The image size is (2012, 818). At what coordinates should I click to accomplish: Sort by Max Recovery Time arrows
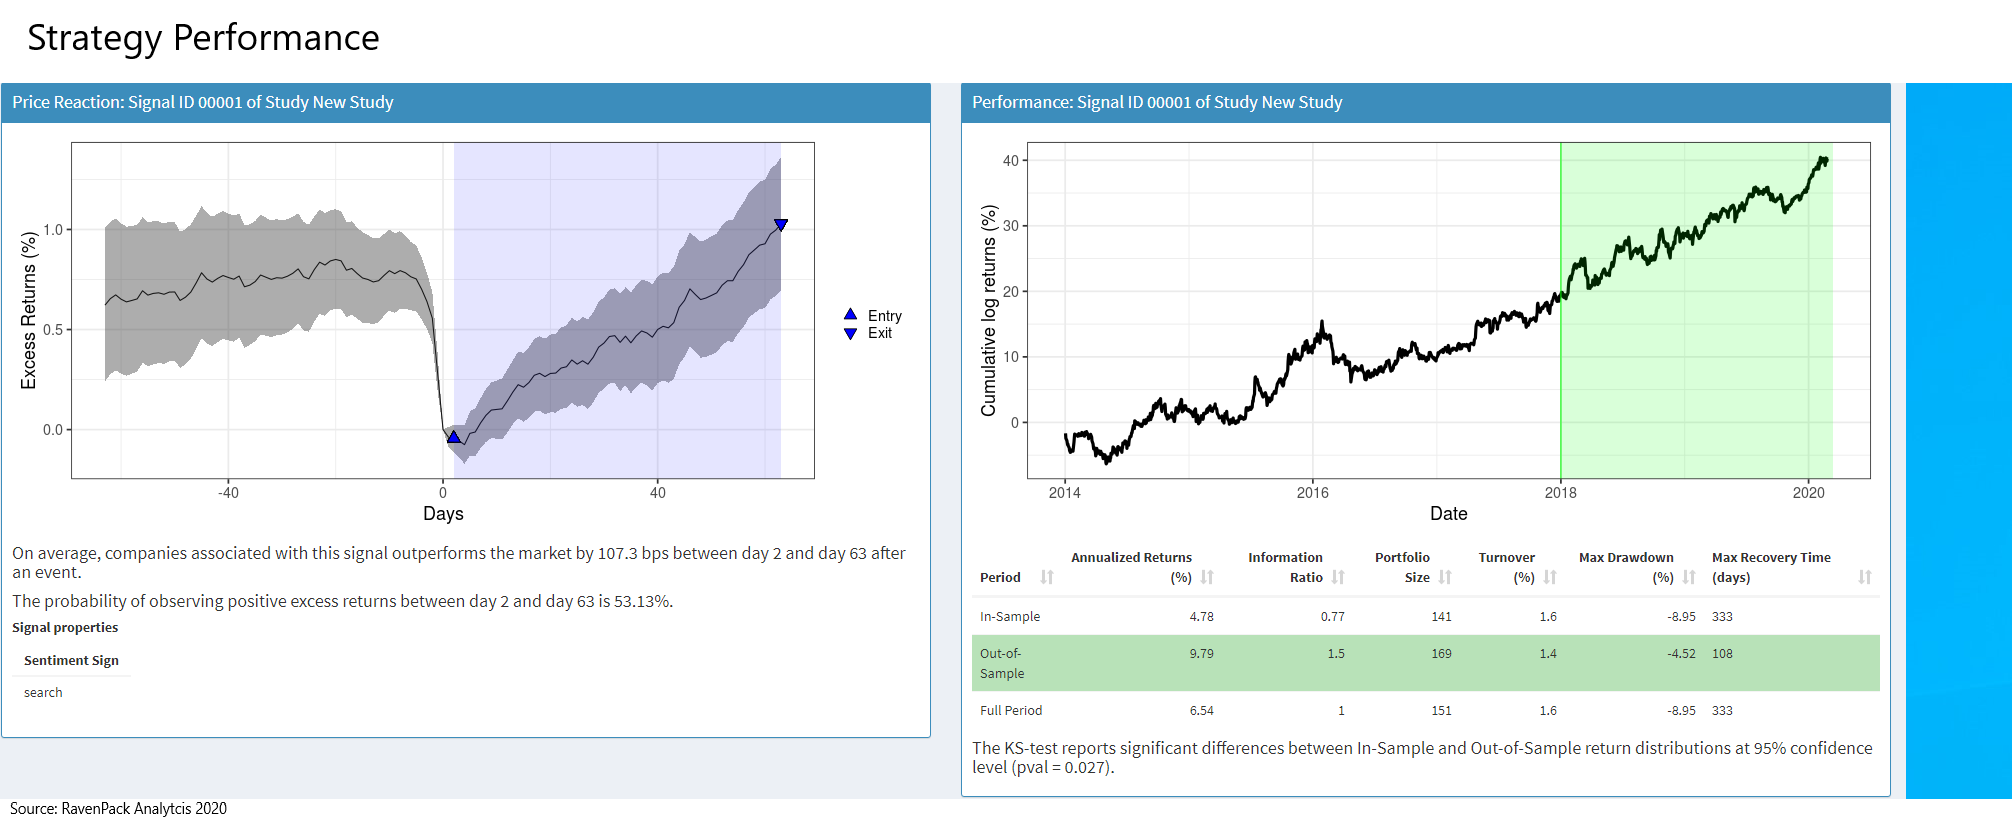click(1865, 577)
